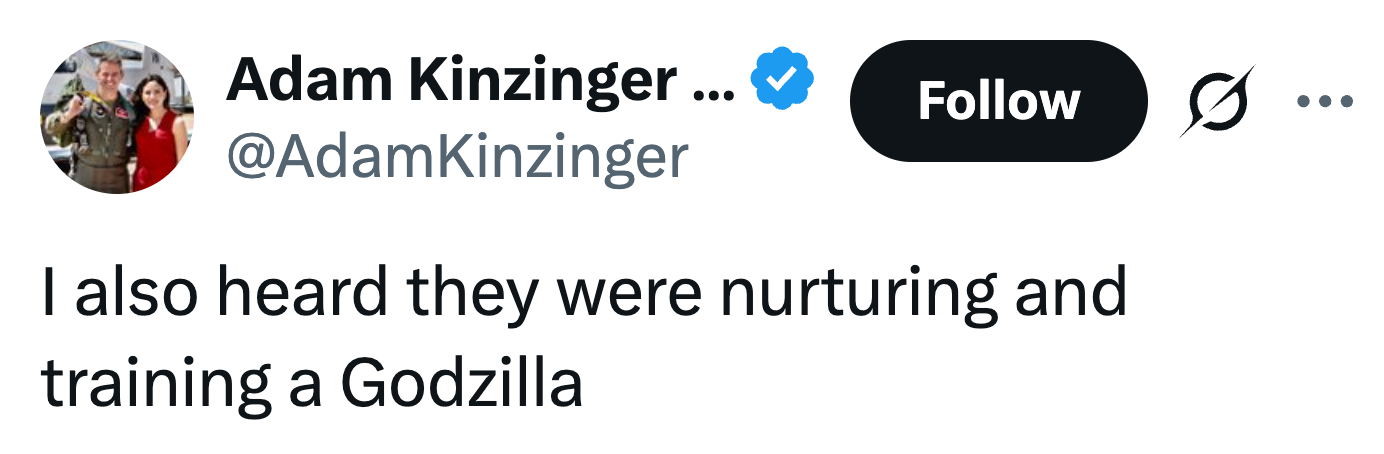Viewport: 1384px width, 454px height.
Task: Click the word "Godzilla" in the post
Action: coord(462,385)
